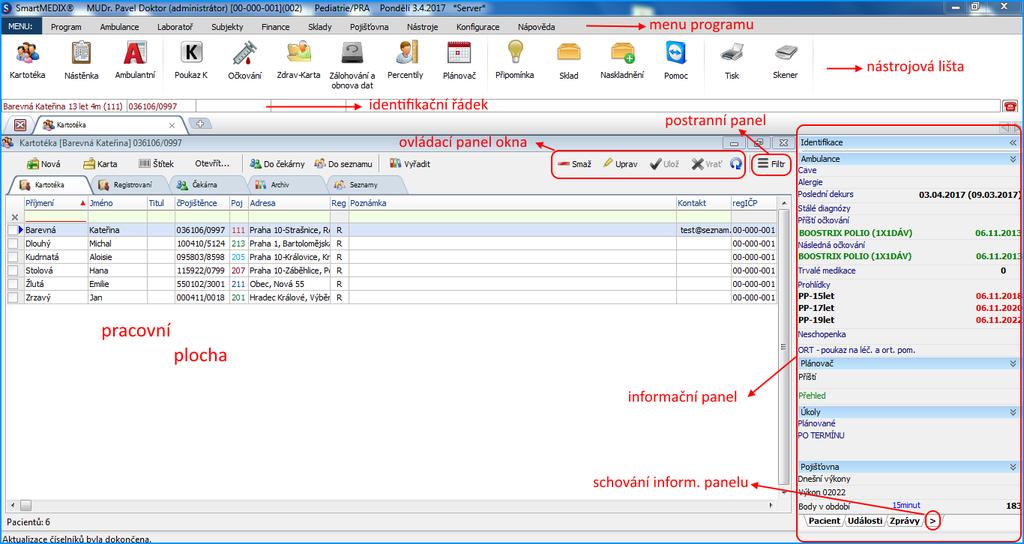Add a new tab with plus icon
The height and width of the screenshot is (544, 1024).
coord(200,123)
